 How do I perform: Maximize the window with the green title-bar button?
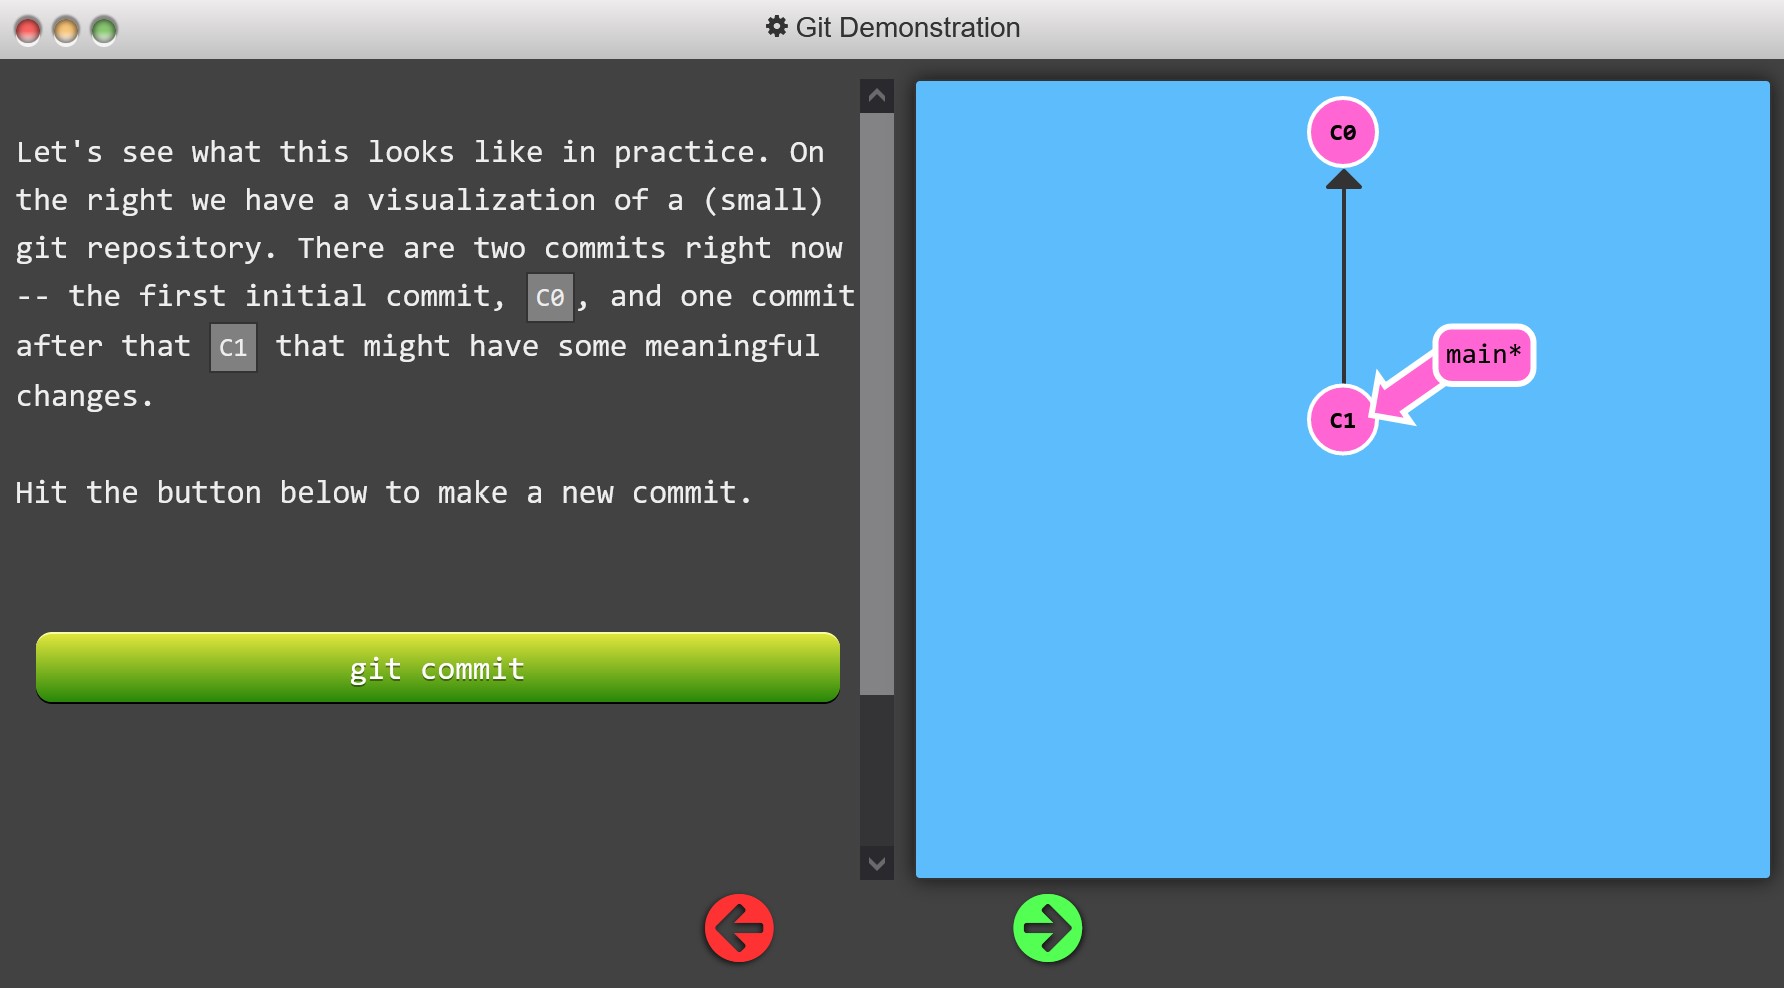(104, 30)
